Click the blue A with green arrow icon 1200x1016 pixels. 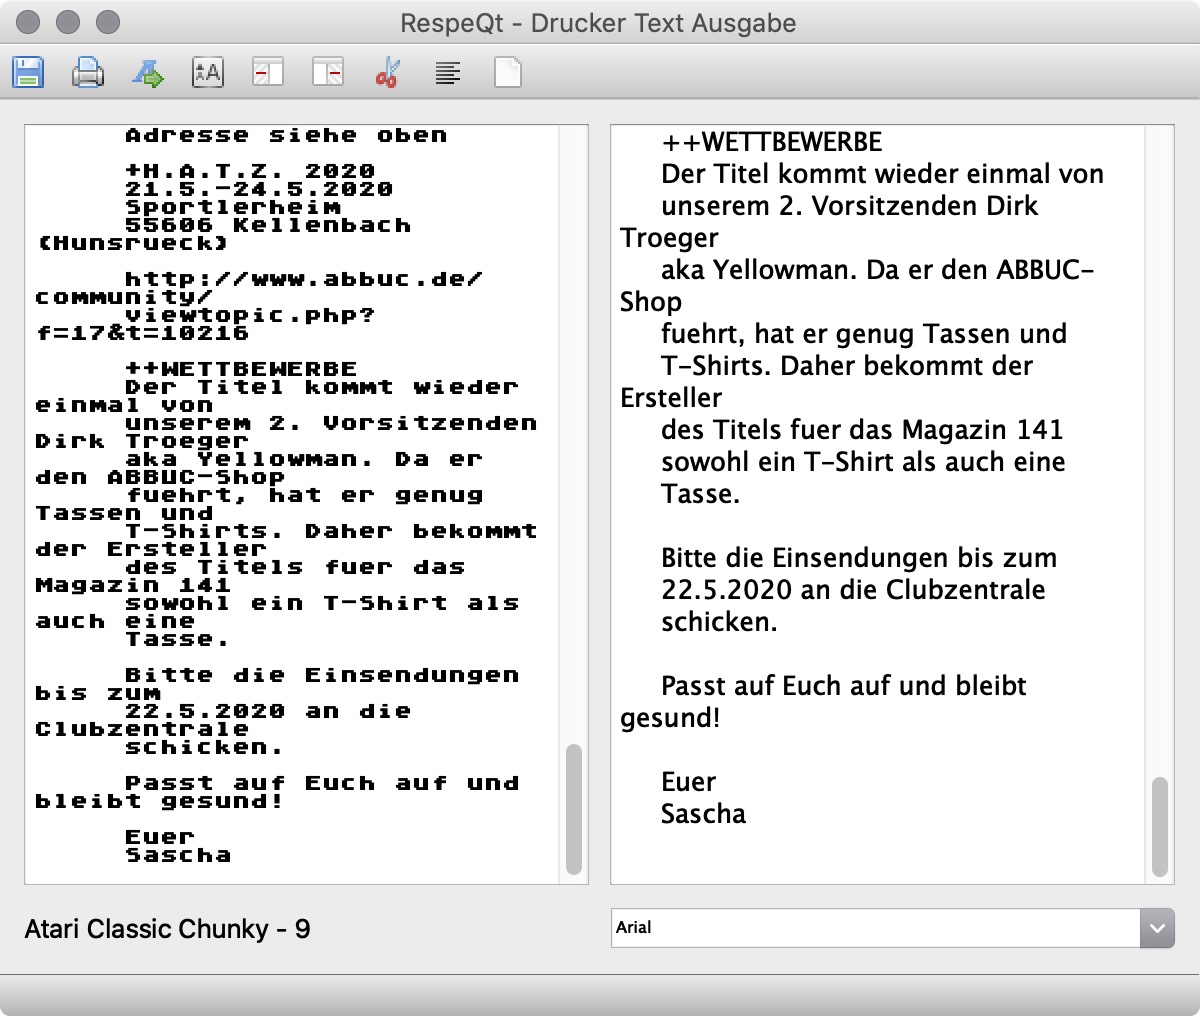click(x=148, y=73)
